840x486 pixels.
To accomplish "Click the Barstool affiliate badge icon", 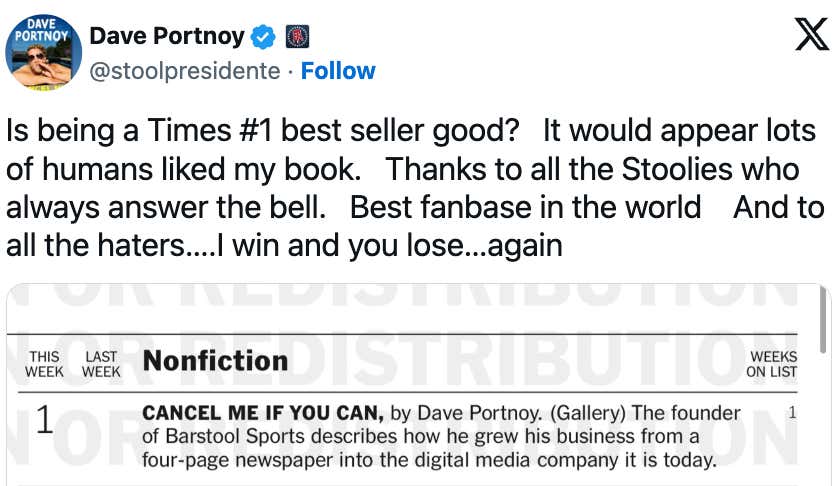I will (297, 37).
